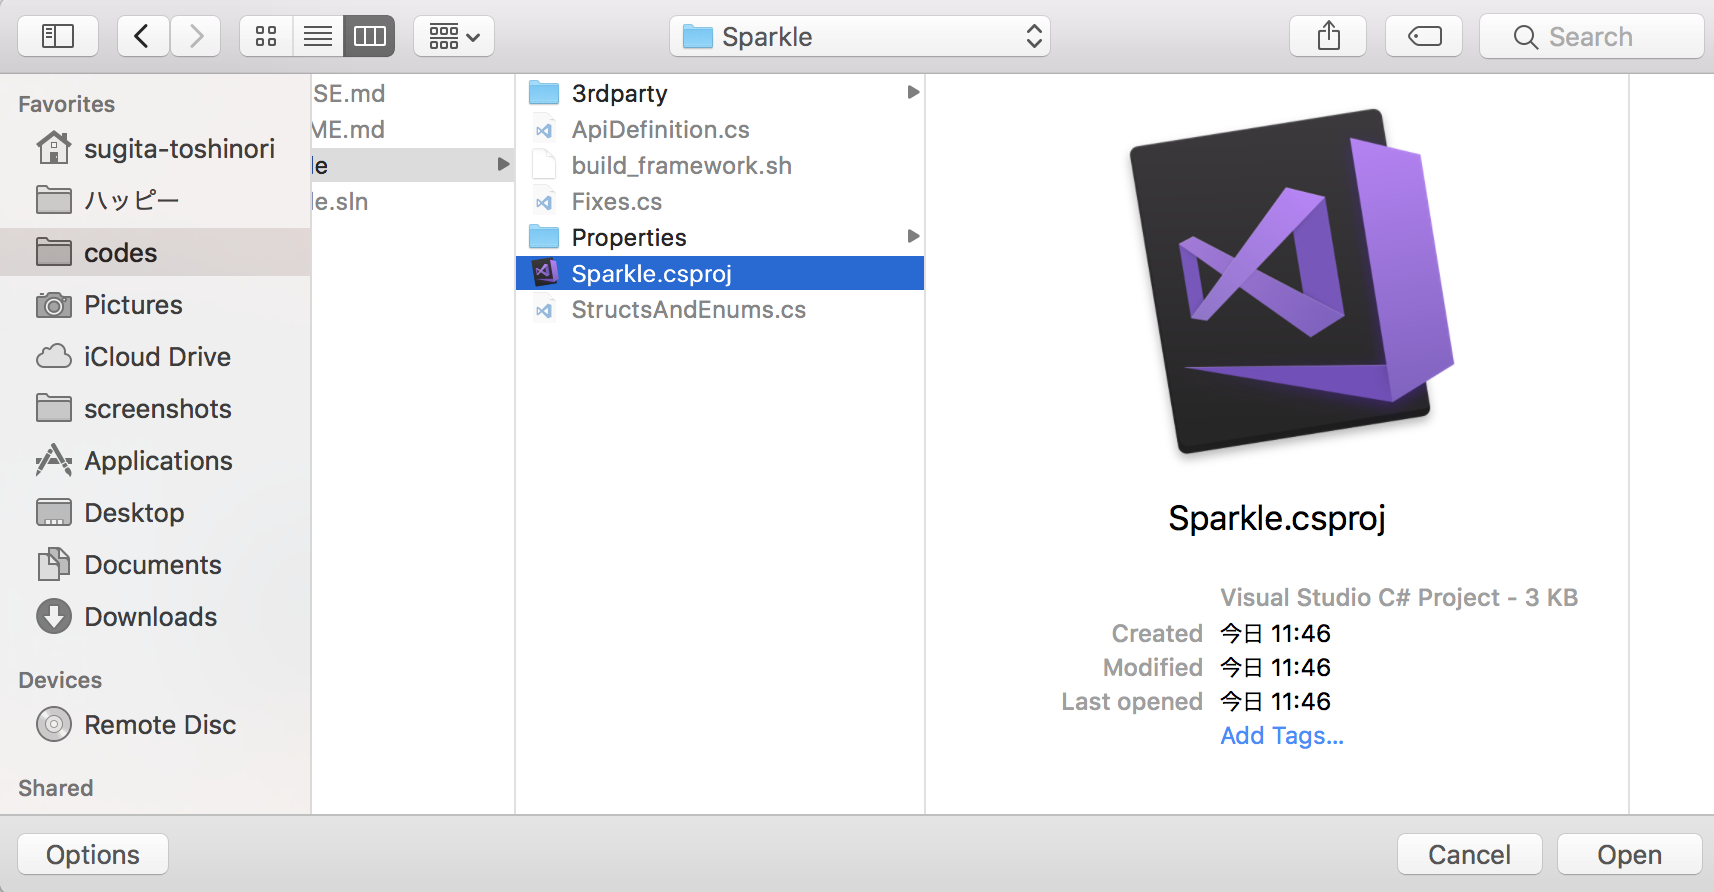Click the Documents sidebar icon
The image size is (1714, 892).
pyautogui.click(x=54, y=564)
